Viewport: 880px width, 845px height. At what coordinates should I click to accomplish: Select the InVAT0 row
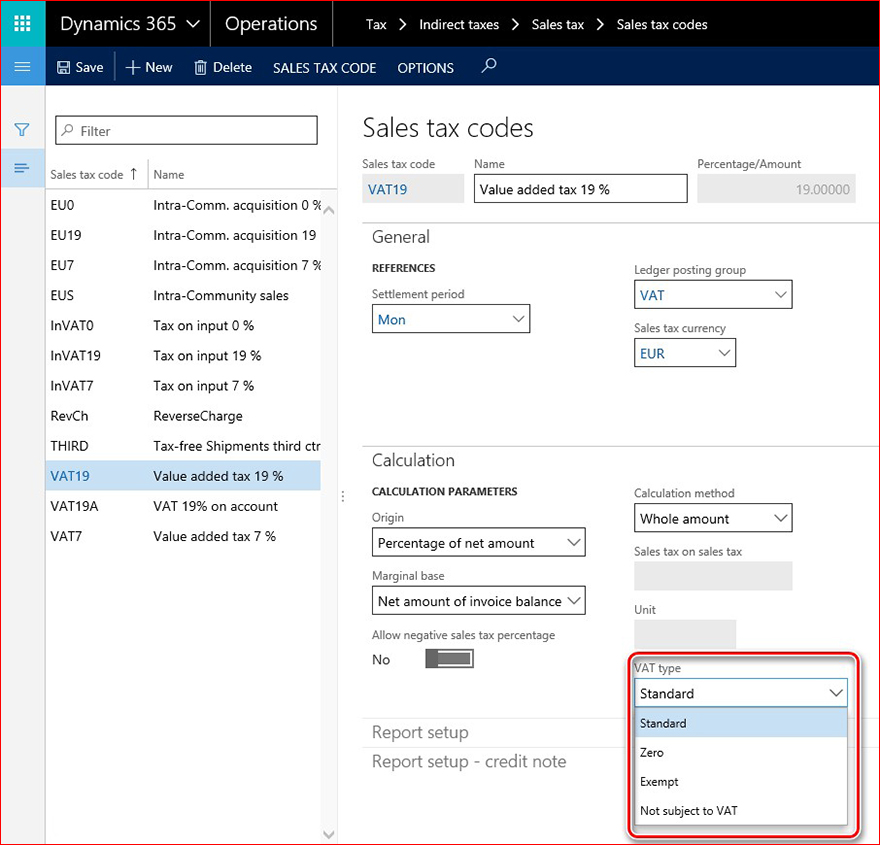pos(183,325)
